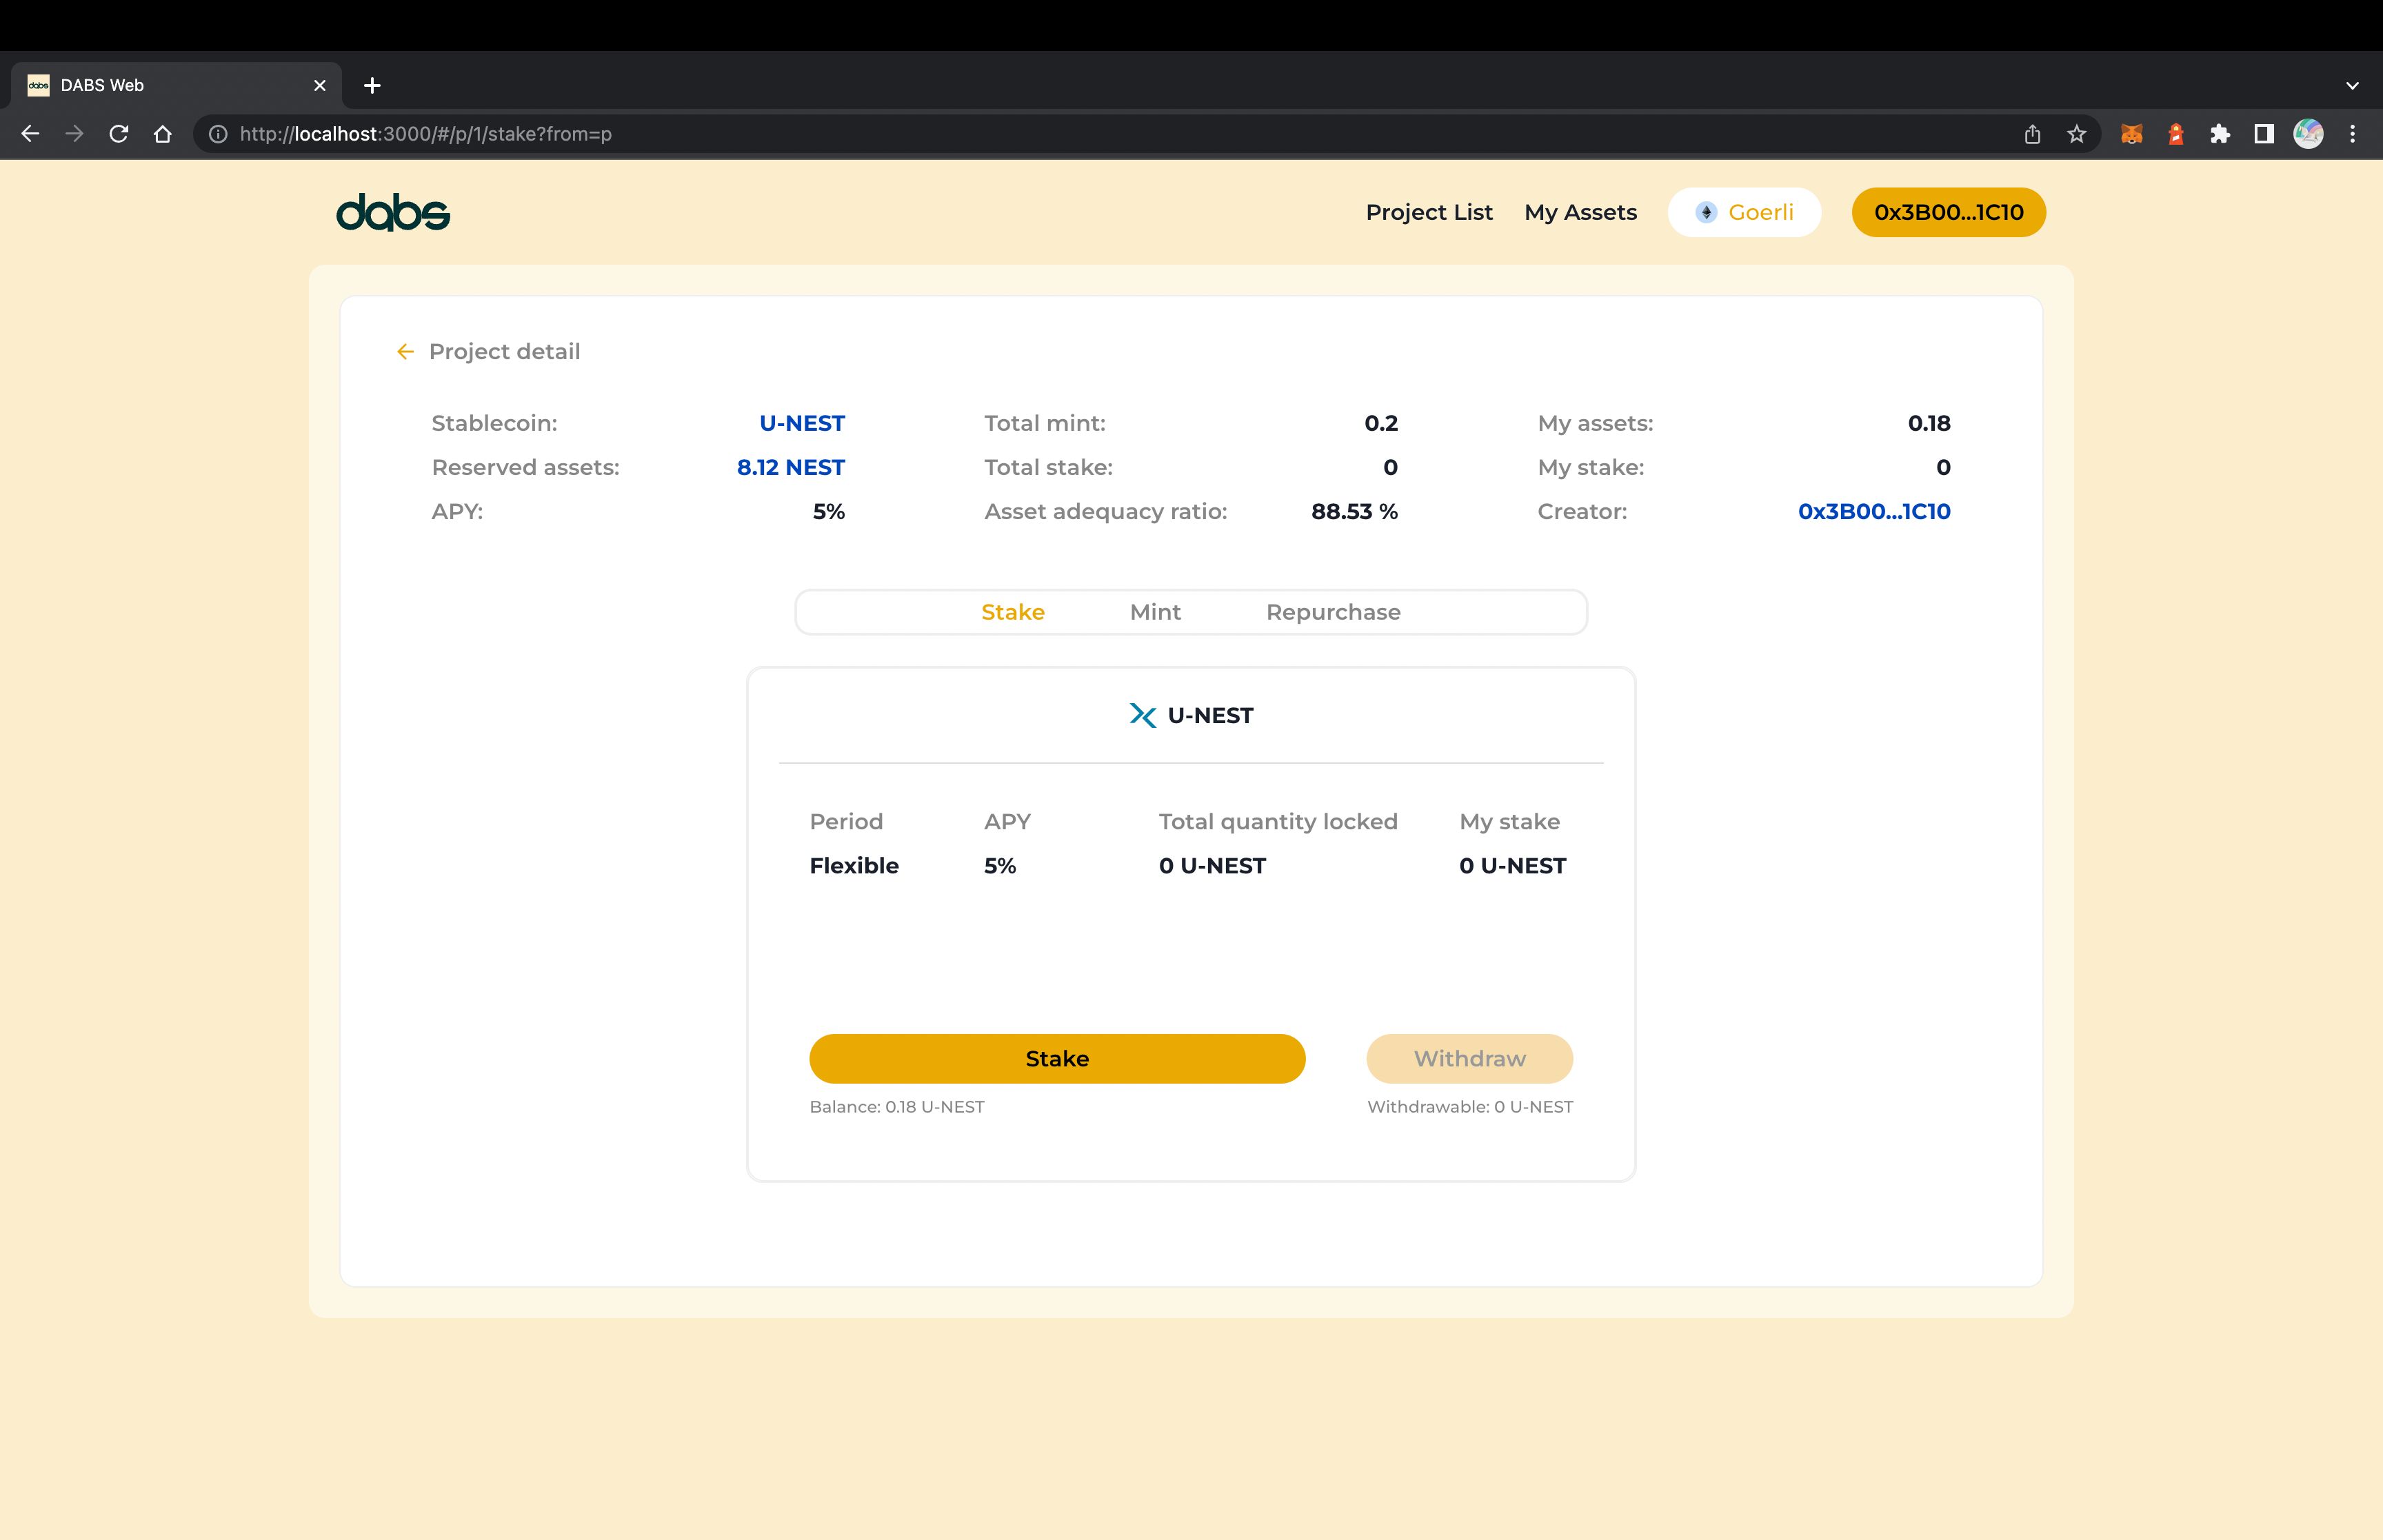
Task: Click asset adequacy ratio '88.53 %'
Action: click(x=1354, y=512)
